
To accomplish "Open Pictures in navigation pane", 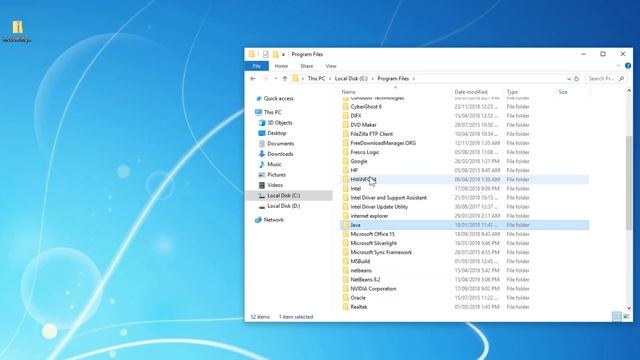I will pyautogui.click(x=276, y=175).
